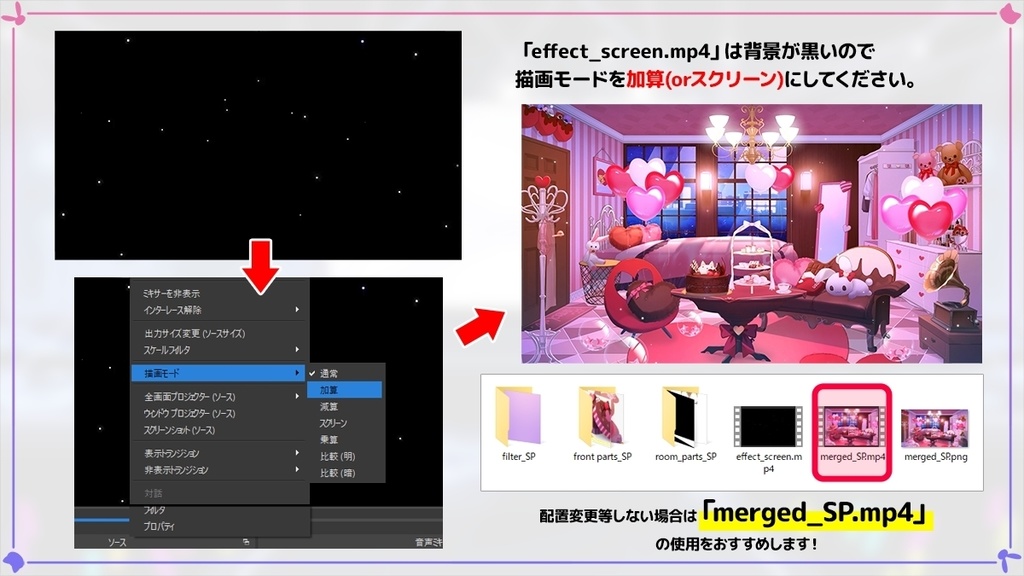Select the merged_SP.png image file
This screenshot has height=576, width=1024.
pos(935,425)
